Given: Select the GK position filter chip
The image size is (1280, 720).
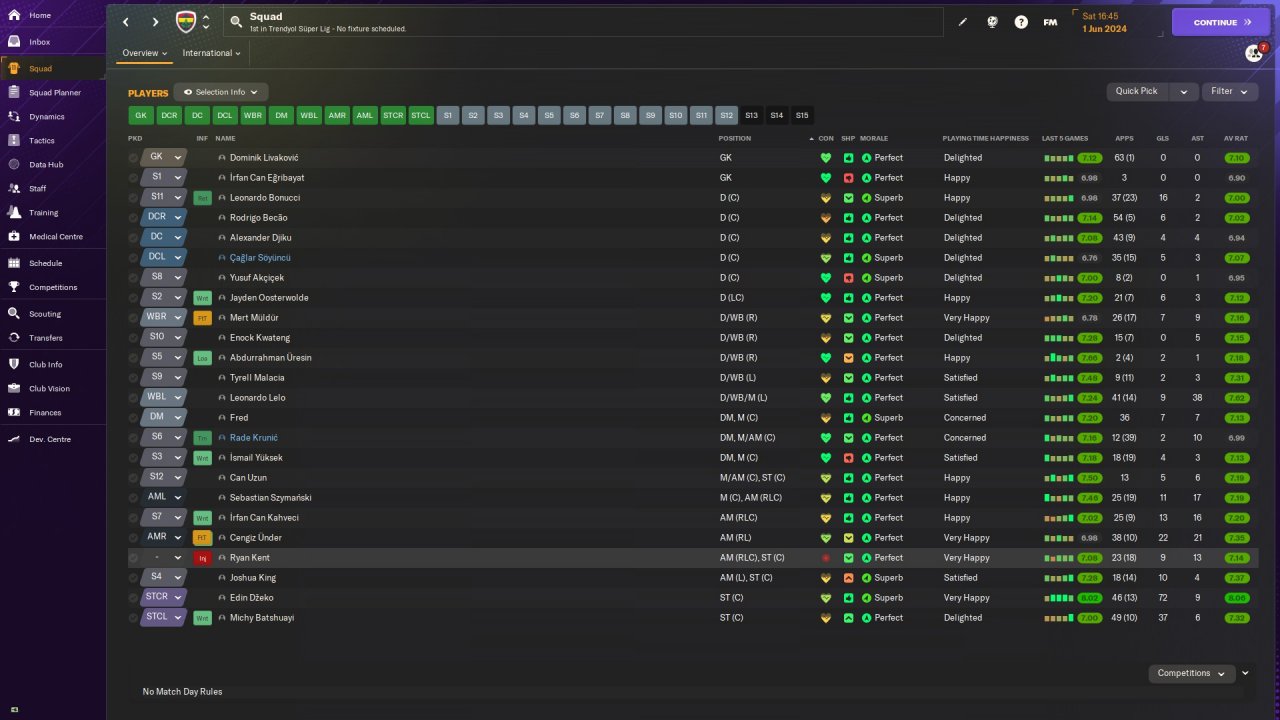Looking at the screenshot, I should pos(141,115).
